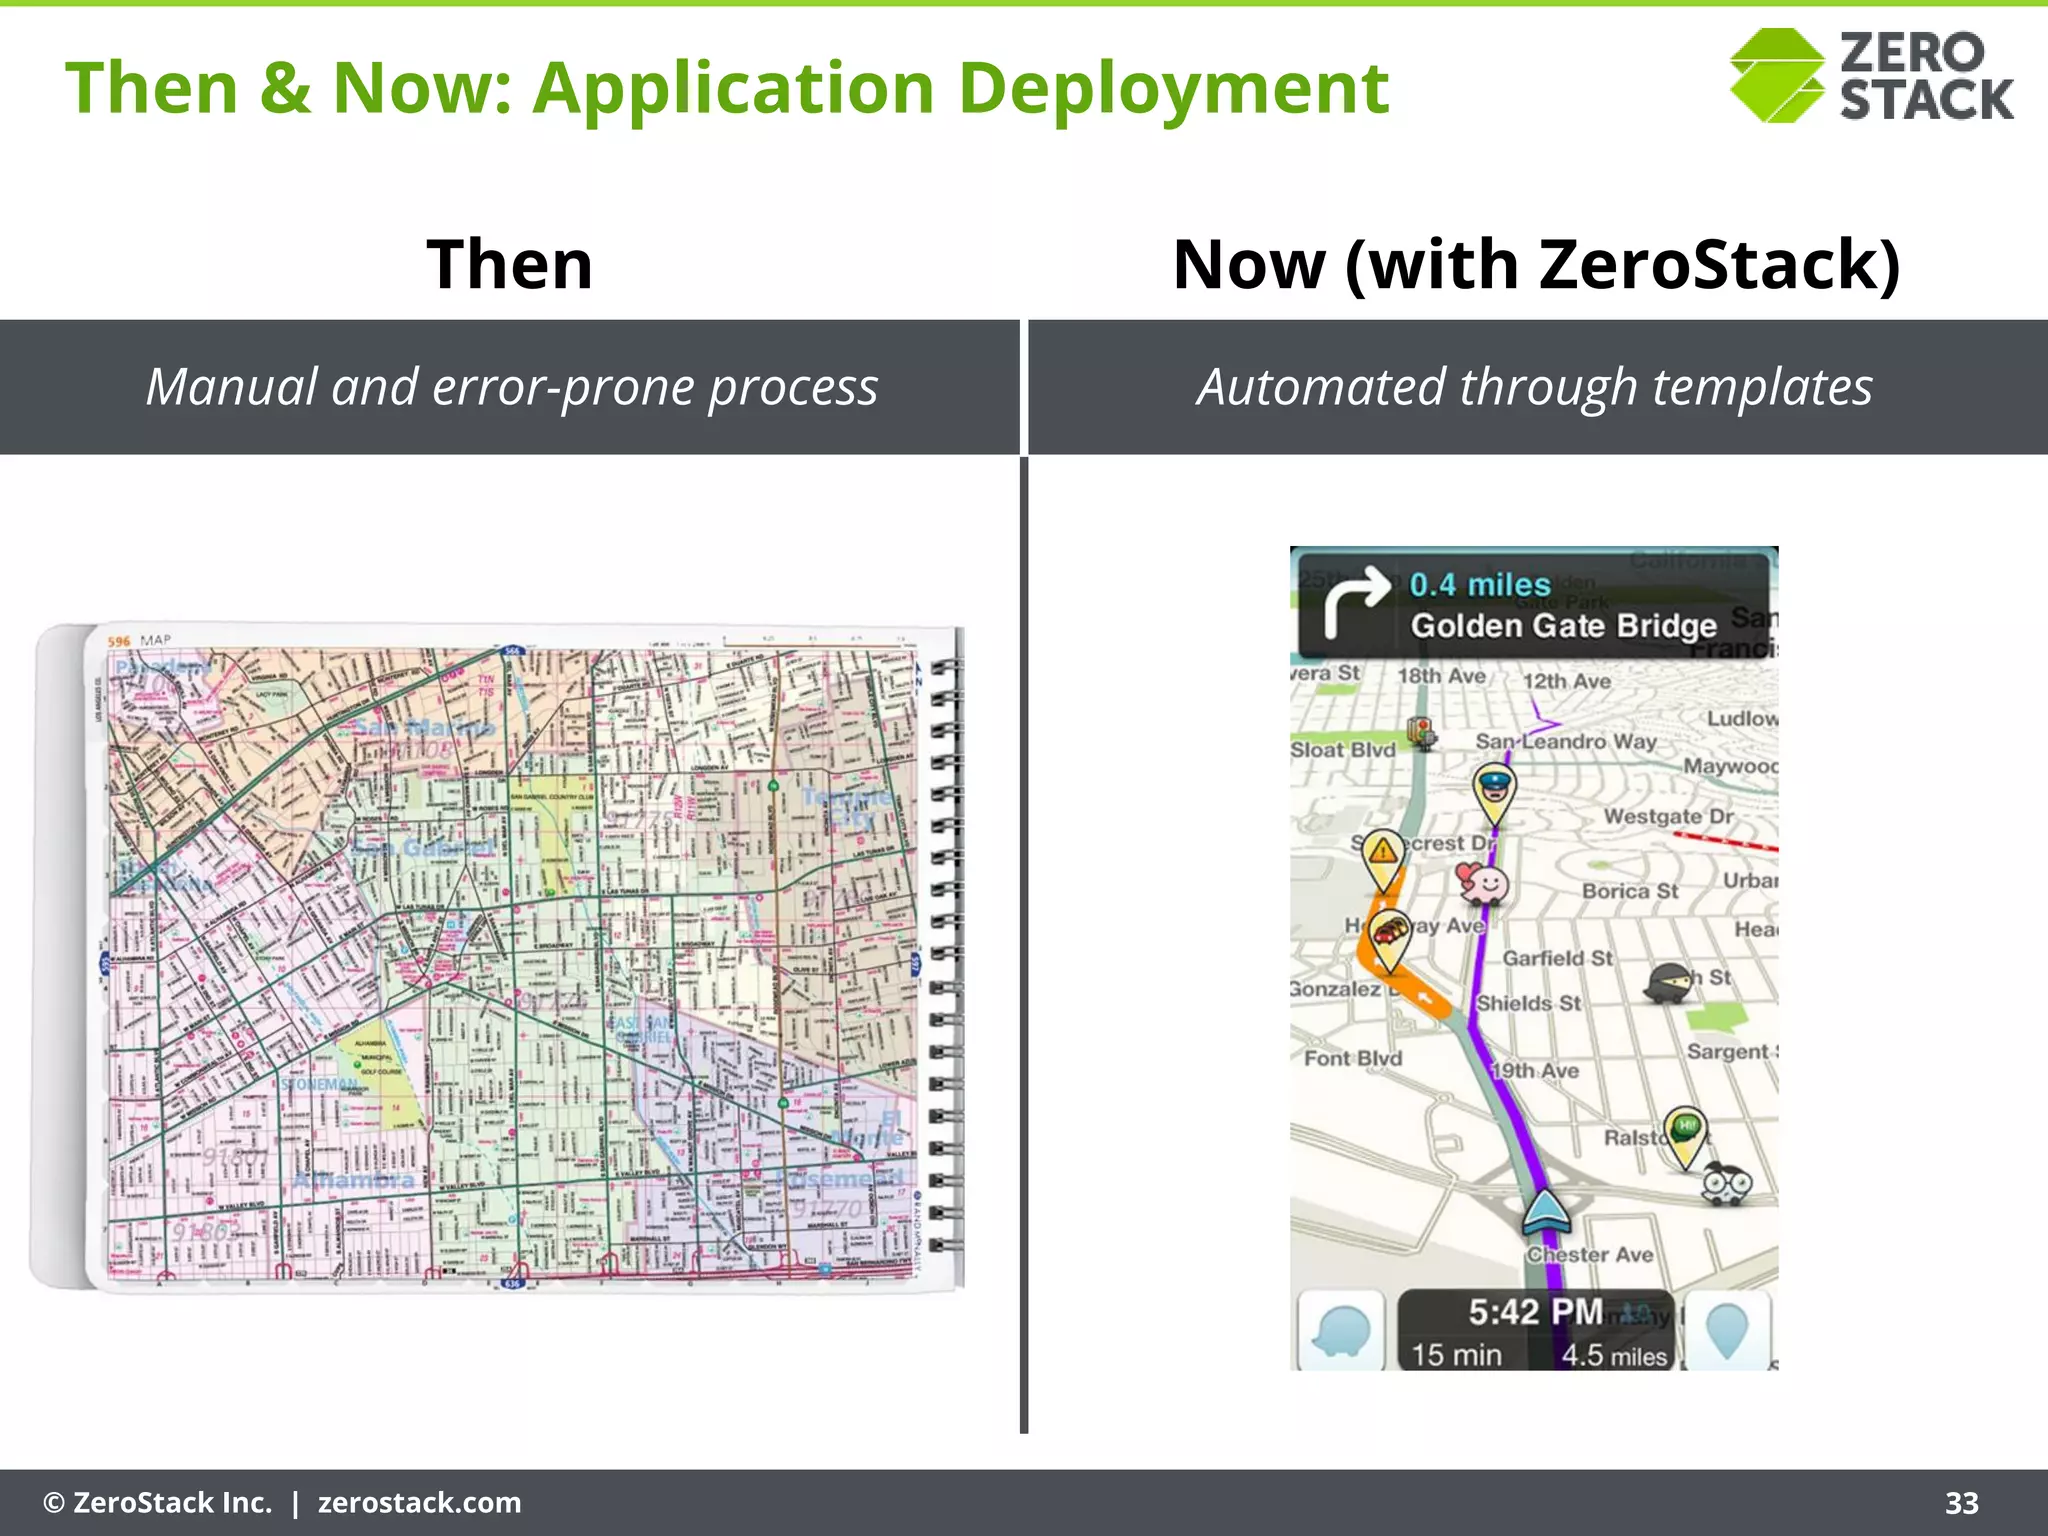The image size is (2048, 1536).
Task: Click the paper map book image
Action: (x=497, y=958)
